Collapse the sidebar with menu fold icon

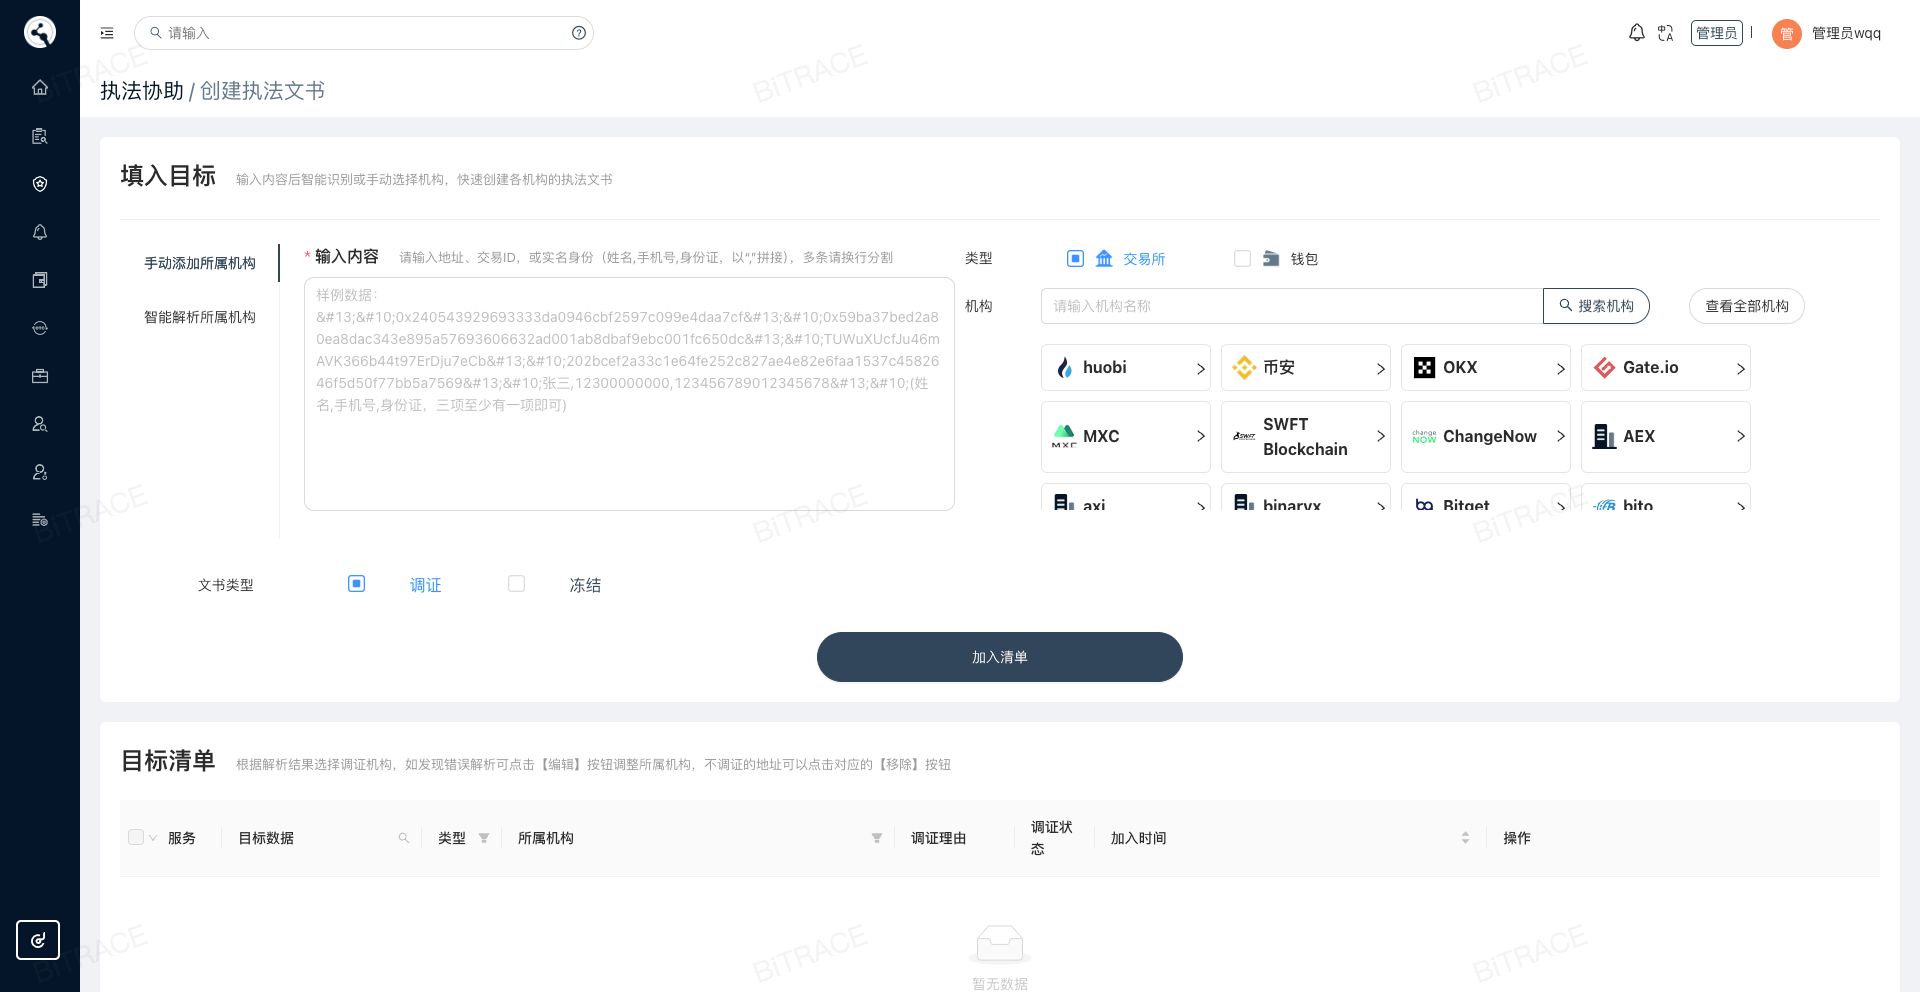coord(107,33)
